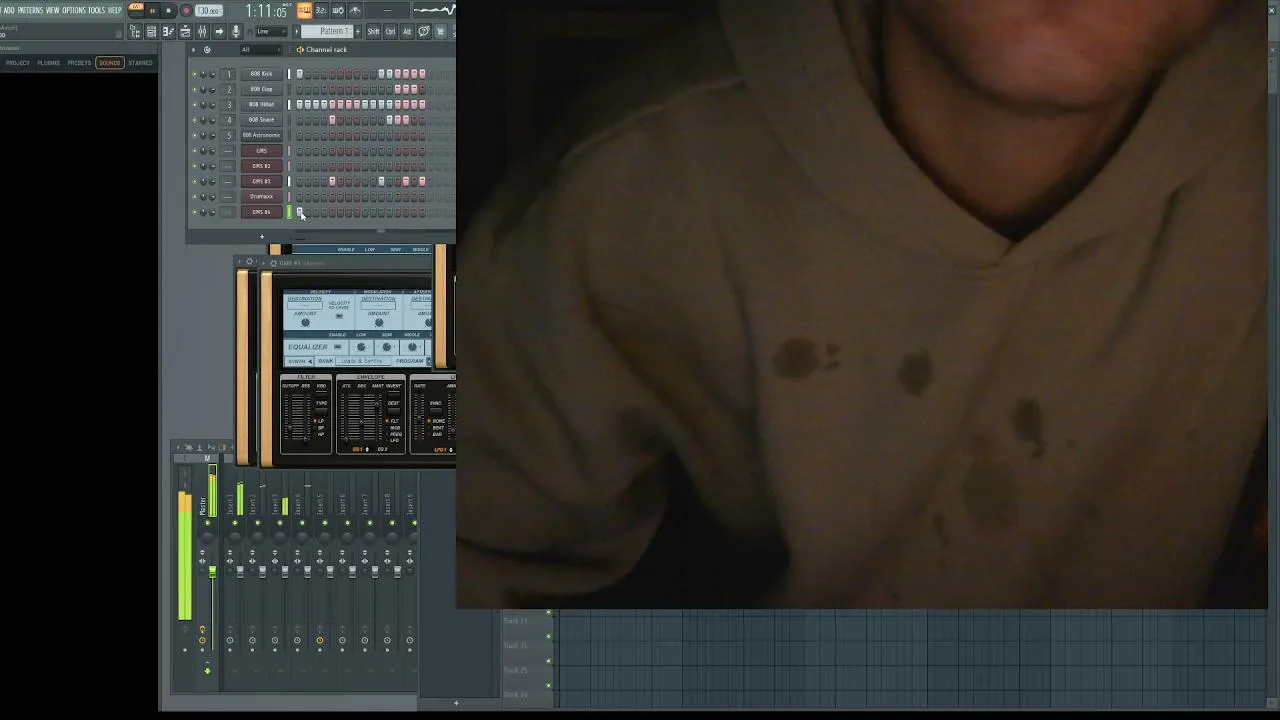Click 808 Snare mixer track number 4
This screenshot has height=720, width=1280.
228,120
